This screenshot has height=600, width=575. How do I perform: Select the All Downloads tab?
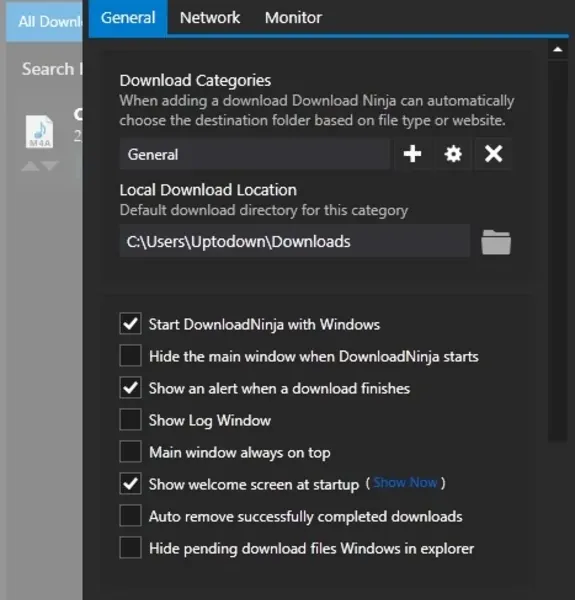pyautogui.click(x=44, y=21)
